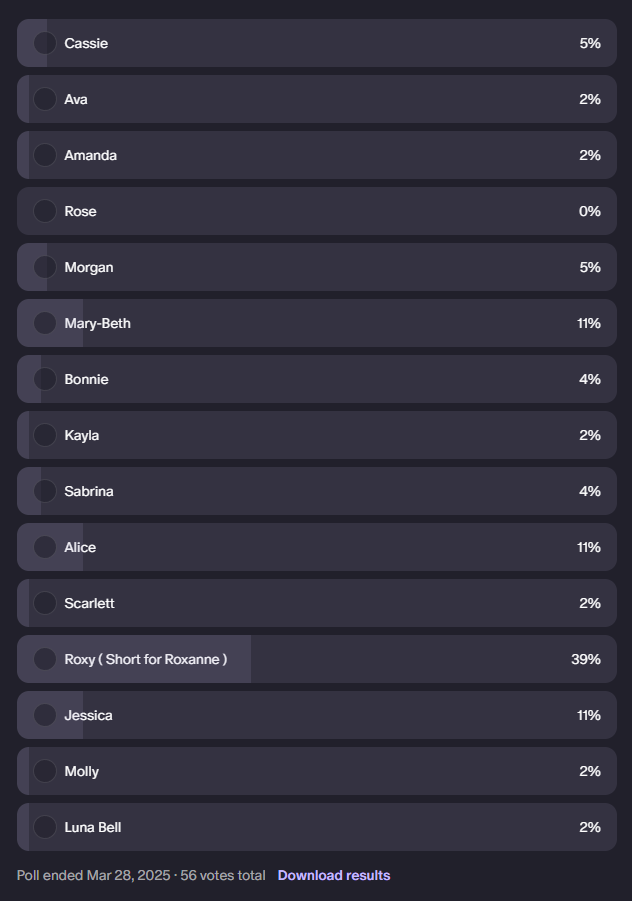Select Roxy (Short for Roxanne) option
Image resolution: width=632 pixels, height=901 pixels.
pyautogui.click(x=45, y=659)
